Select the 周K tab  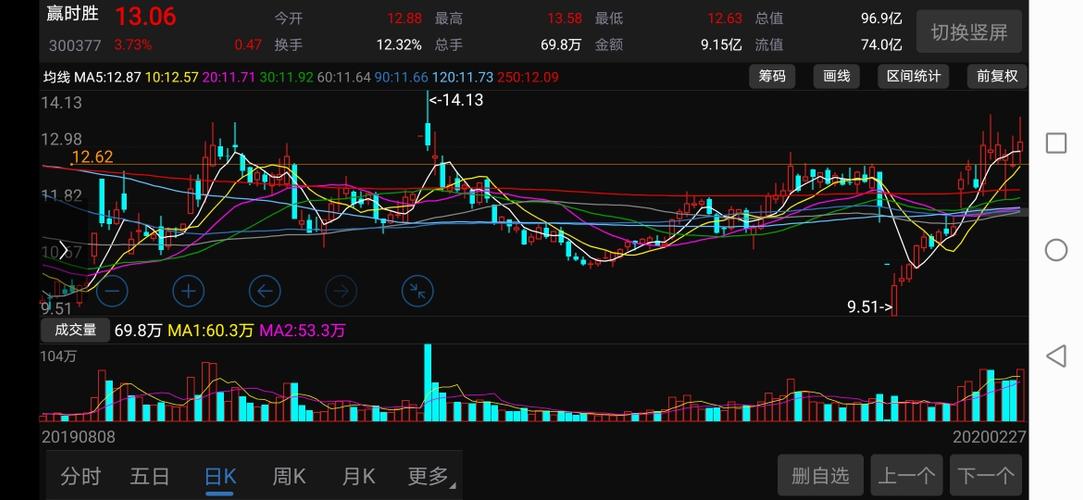(x=289, y=477)
